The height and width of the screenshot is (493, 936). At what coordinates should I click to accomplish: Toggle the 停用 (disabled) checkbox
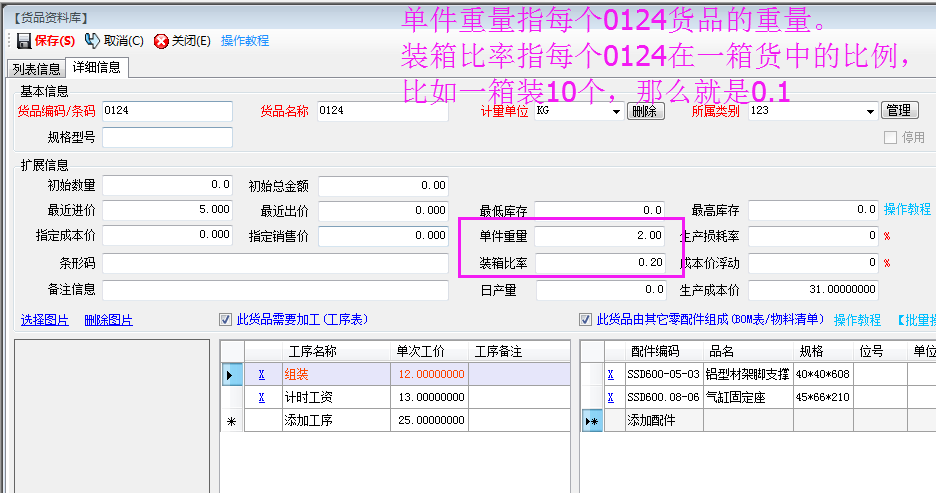(x=890, y=138)
